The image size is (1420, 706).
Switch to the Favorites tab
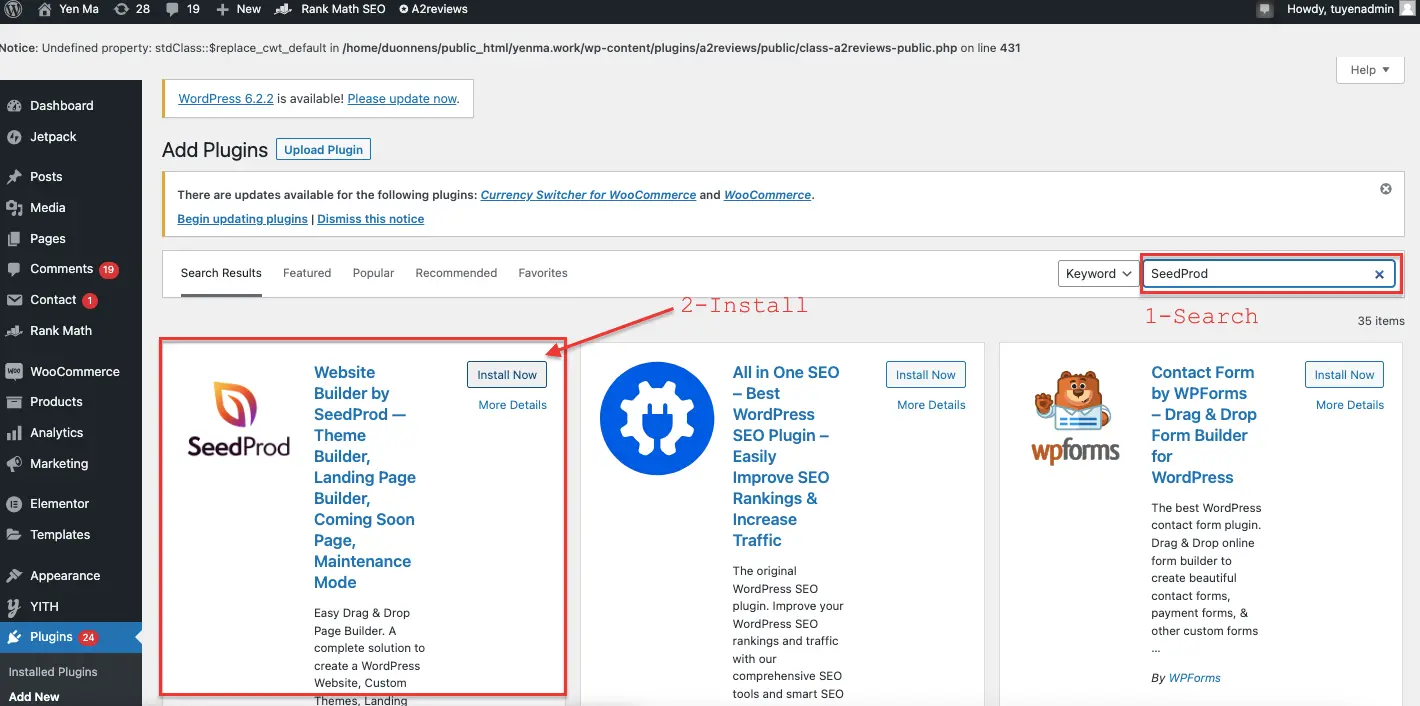click(543, 272)
